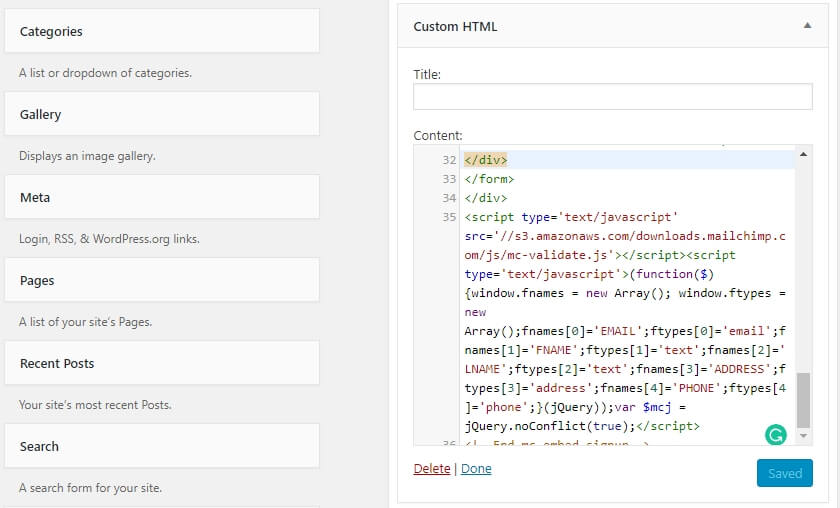Click 'A list of your site's Pages.' text
The height and width of the screenshot is (508, 840).
86,322
